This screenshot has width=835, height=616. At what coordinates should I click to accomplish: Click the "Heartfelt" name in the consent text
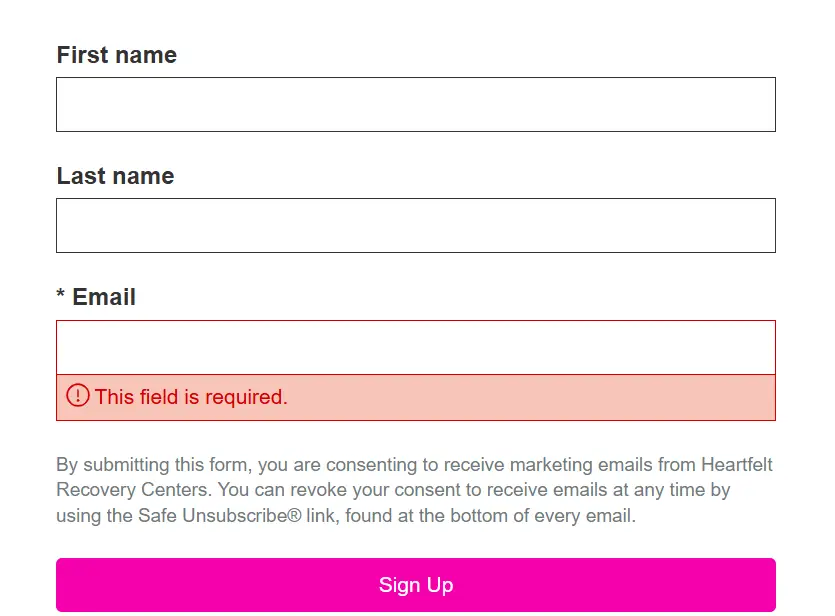tap(736, 464)
